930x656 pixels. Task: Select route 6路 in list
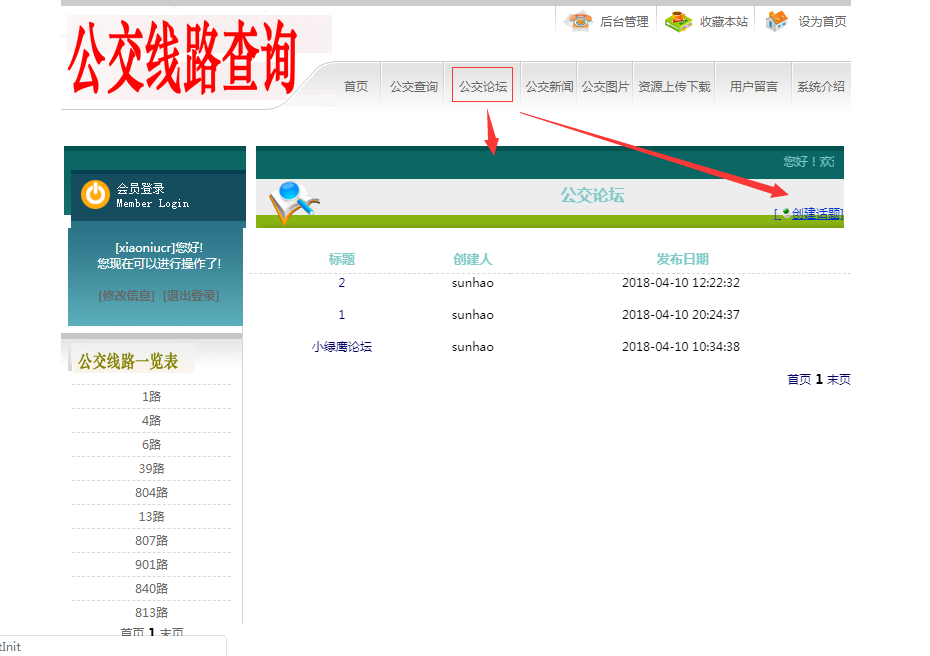click(x=151, y=445)
